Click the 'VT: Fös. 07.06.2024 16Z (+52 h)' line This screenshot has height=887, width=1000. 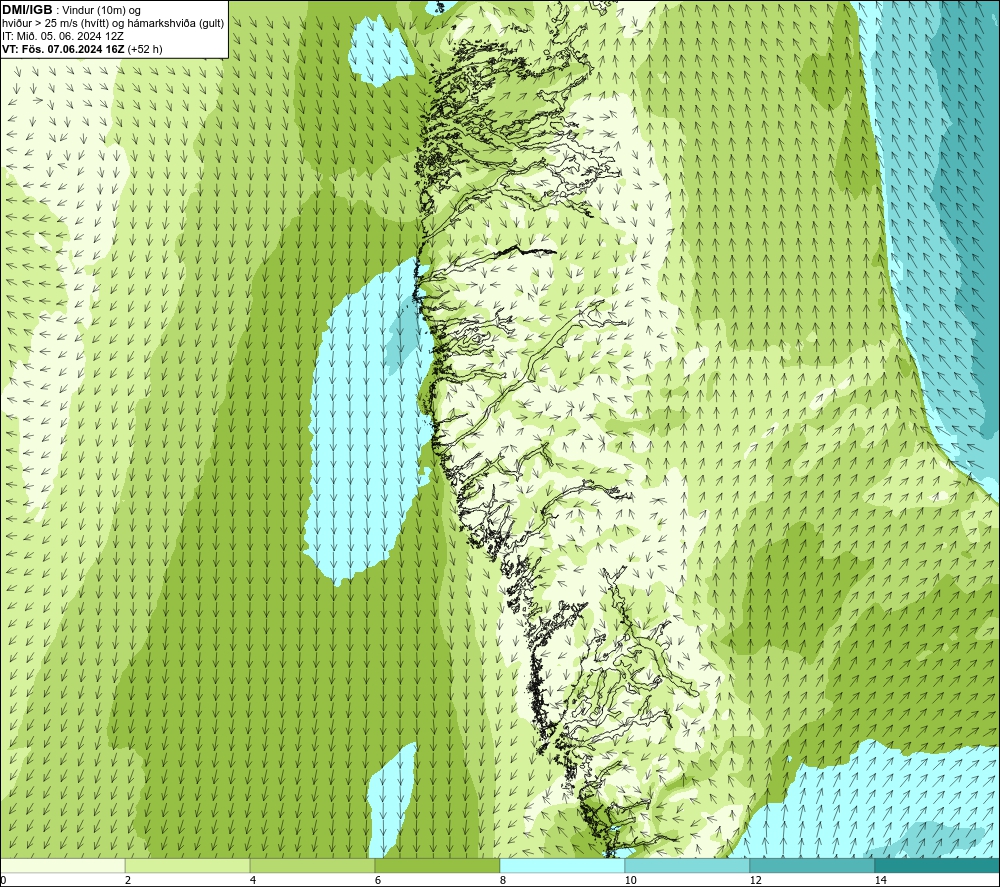[x=82, y=48]
